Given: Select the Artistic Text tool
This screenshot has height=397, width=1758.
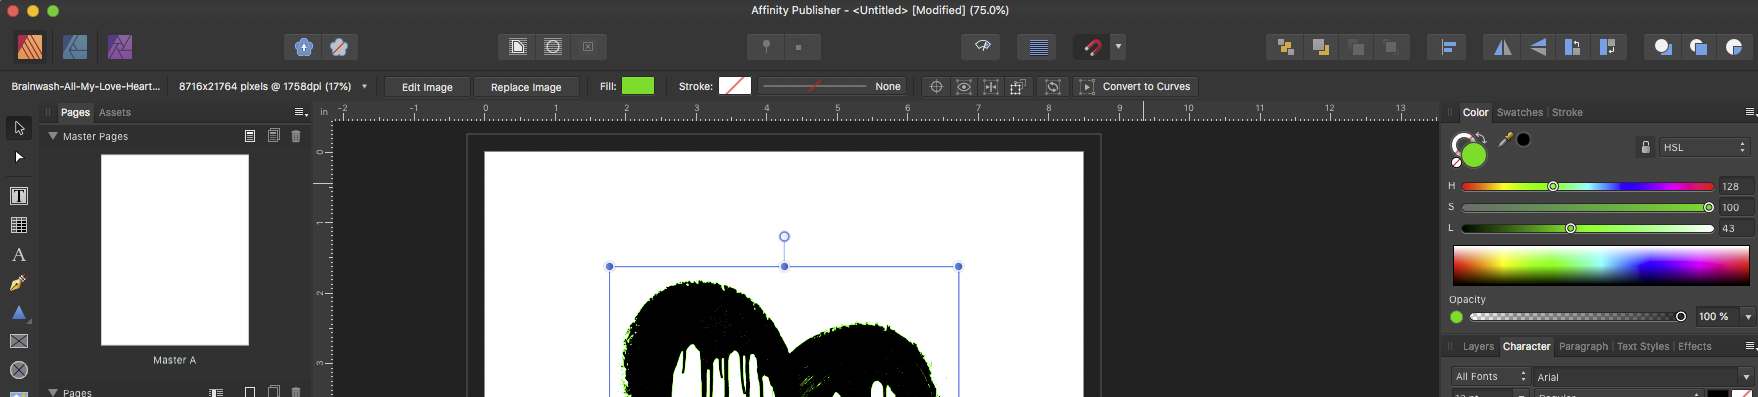Looking at the screenshot, I should (x=19, y=255).
